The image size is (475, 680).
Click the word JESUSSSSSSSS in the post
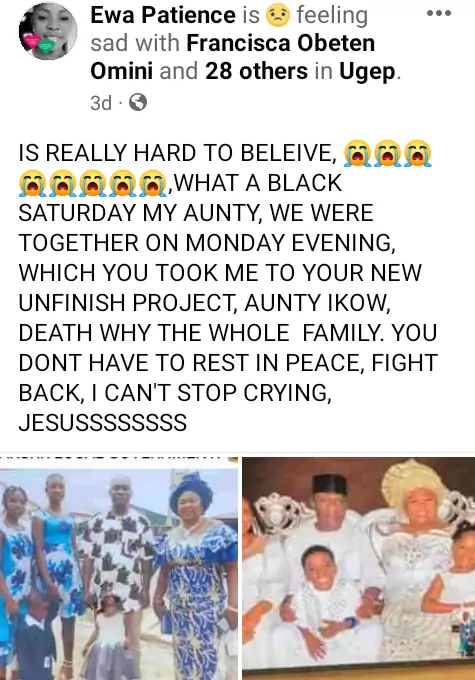[103, 423]
